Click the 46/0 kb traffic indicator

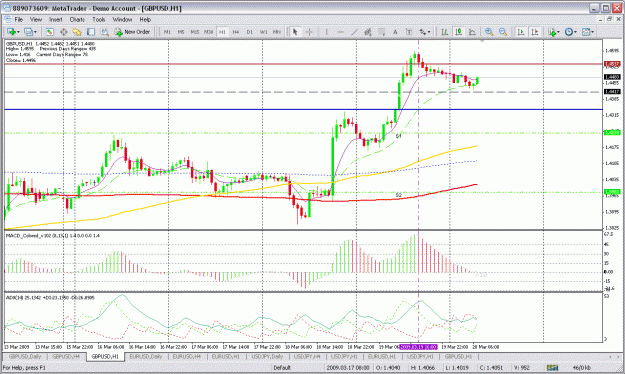click(x=581, y=368)
